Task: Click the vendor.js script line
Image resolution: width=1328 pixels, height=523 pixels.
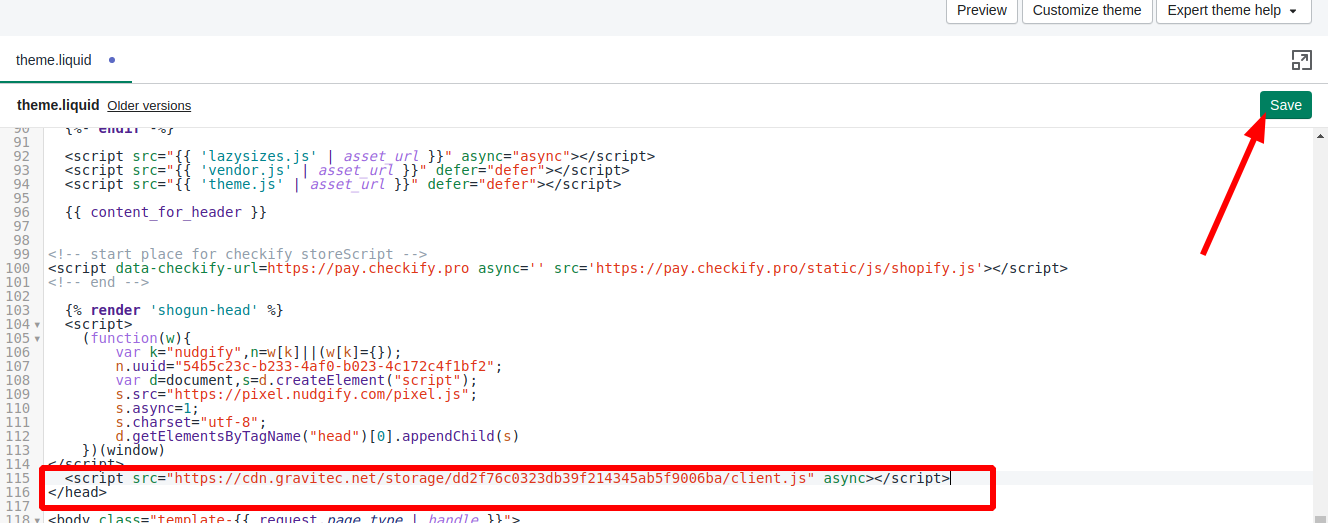Action: pyautogui.click(x=347, y=170)
